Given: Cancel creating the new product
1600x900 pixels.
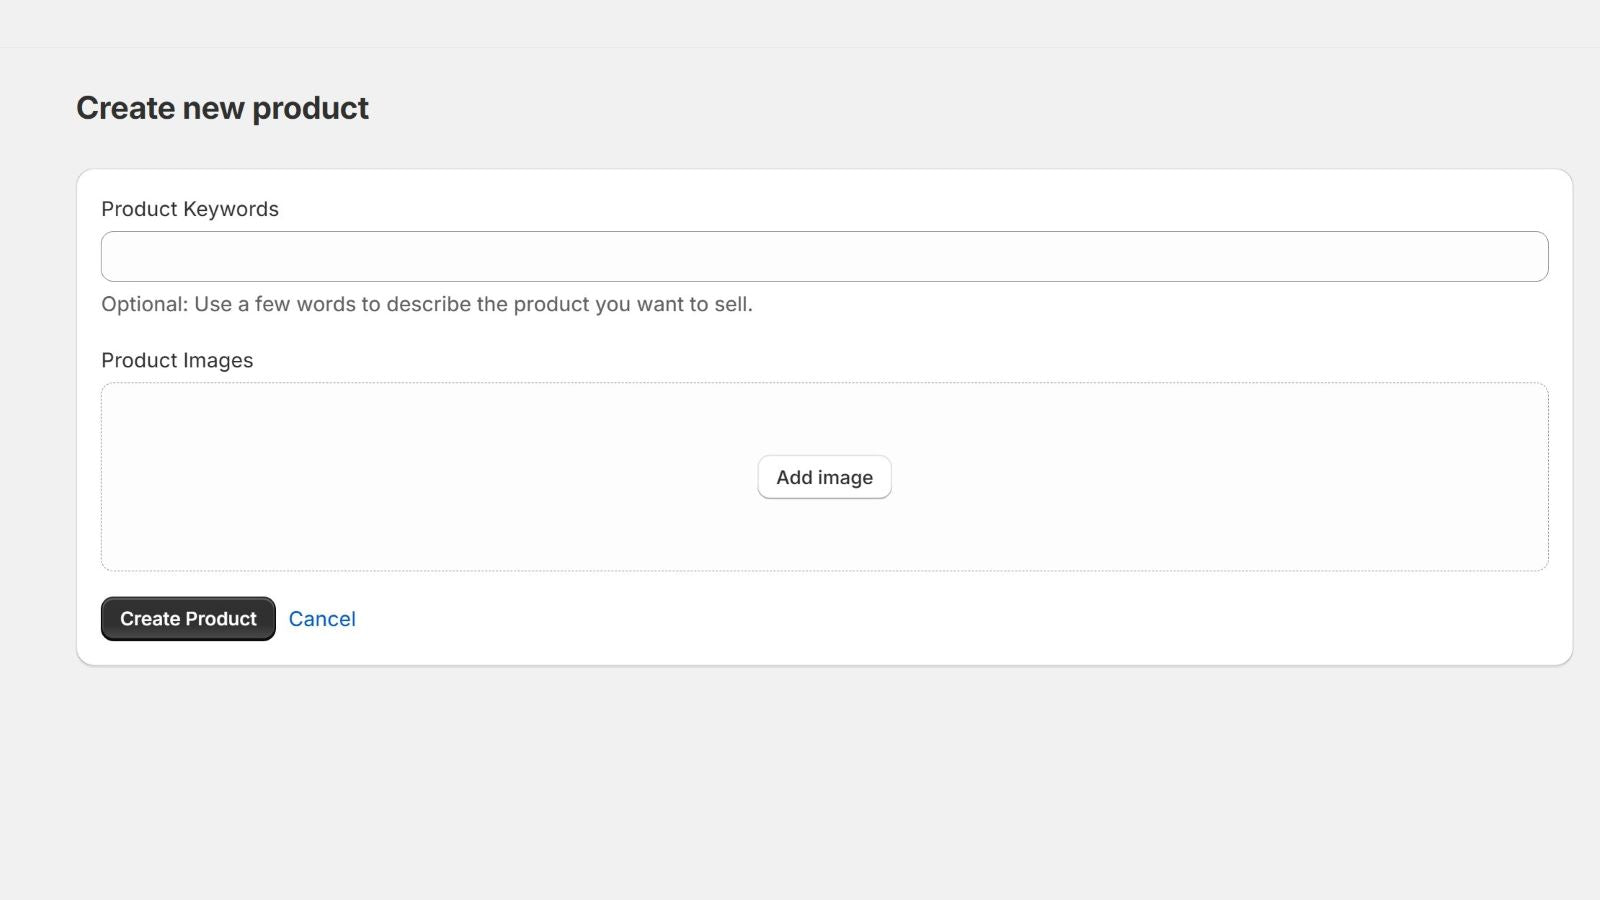Looking at the screenshot, I should pos(322,619).
